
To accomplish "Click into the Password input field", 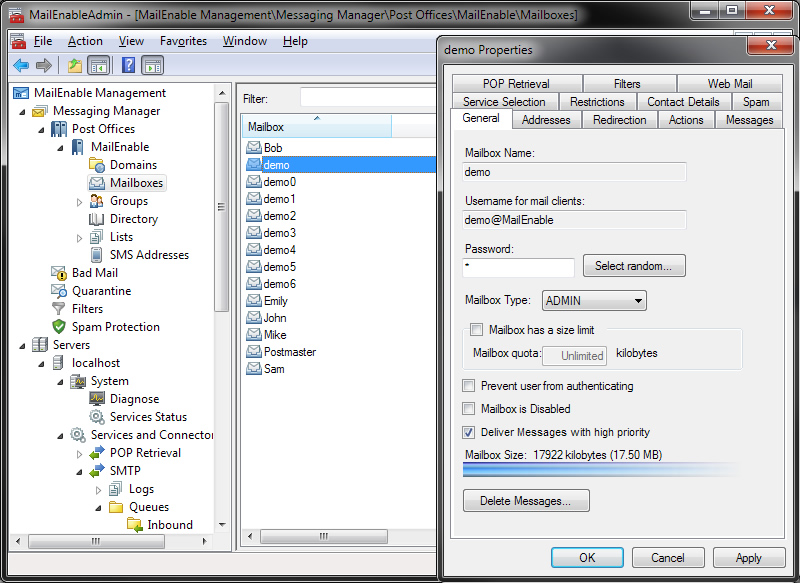I will [519, 267].
